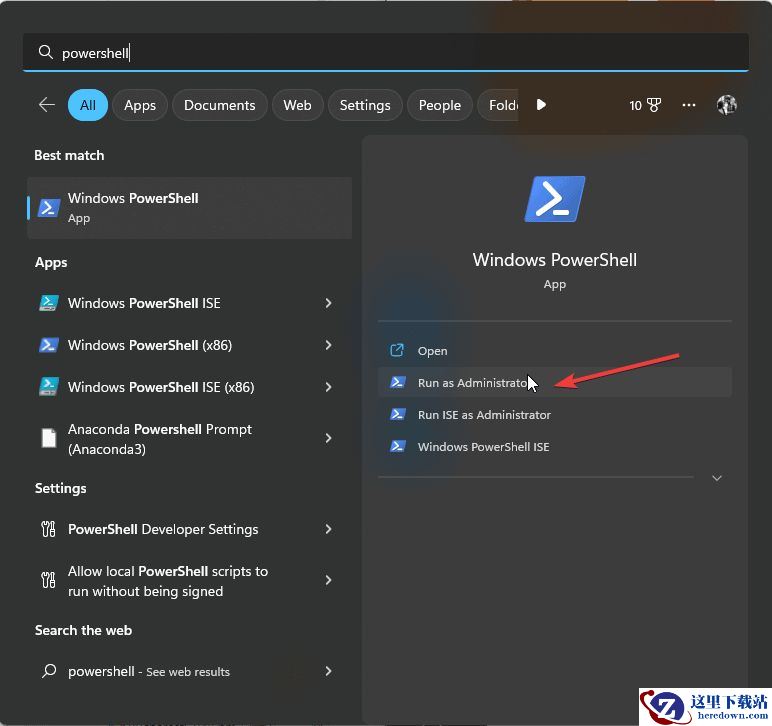Click the Anaconda Powershell Prompt file icon

pos(48,438)
